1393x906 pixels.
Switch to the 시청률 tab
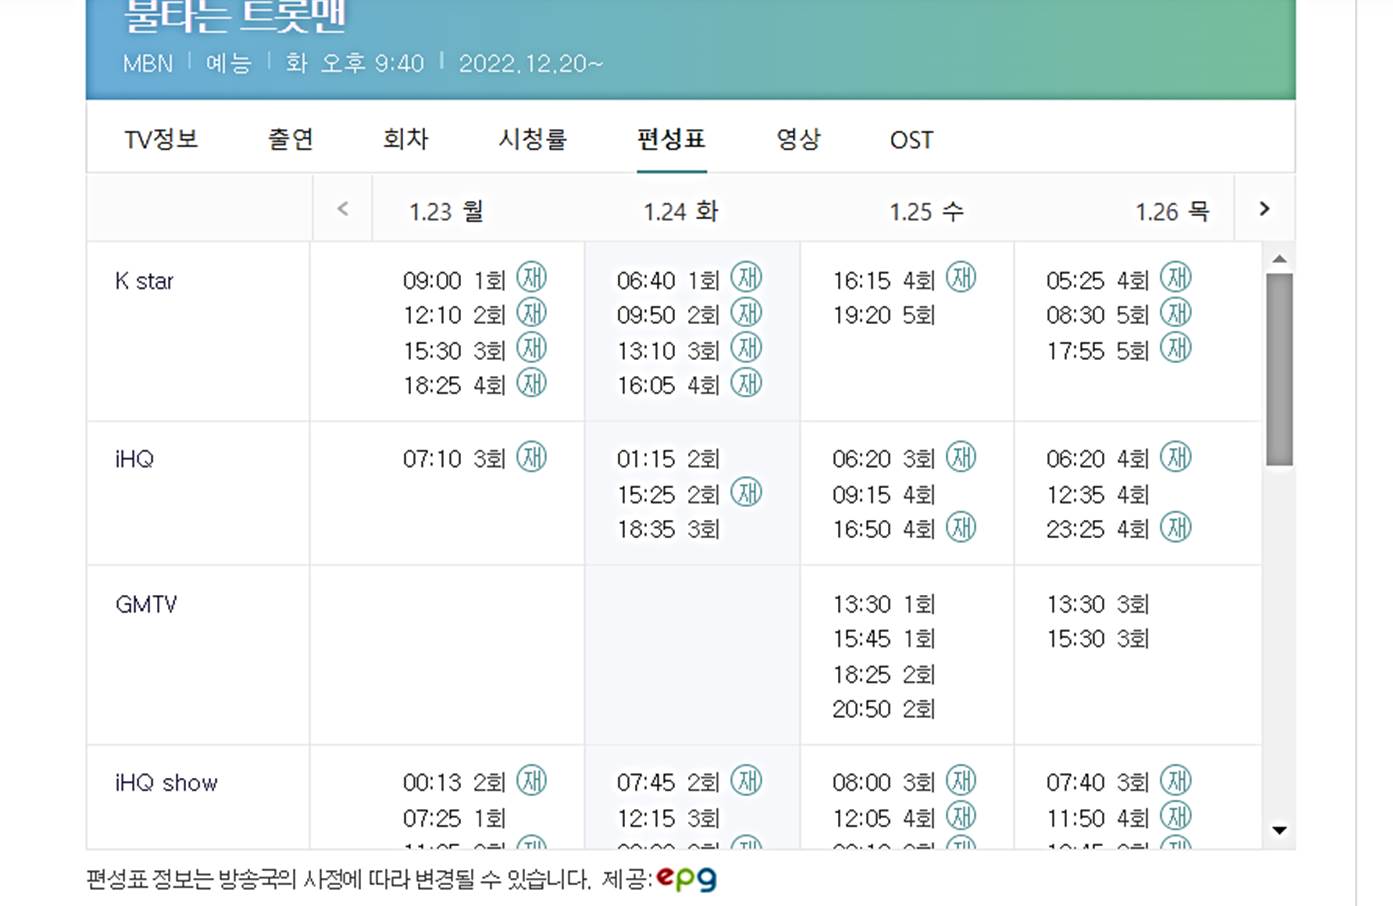click(532, 140)
